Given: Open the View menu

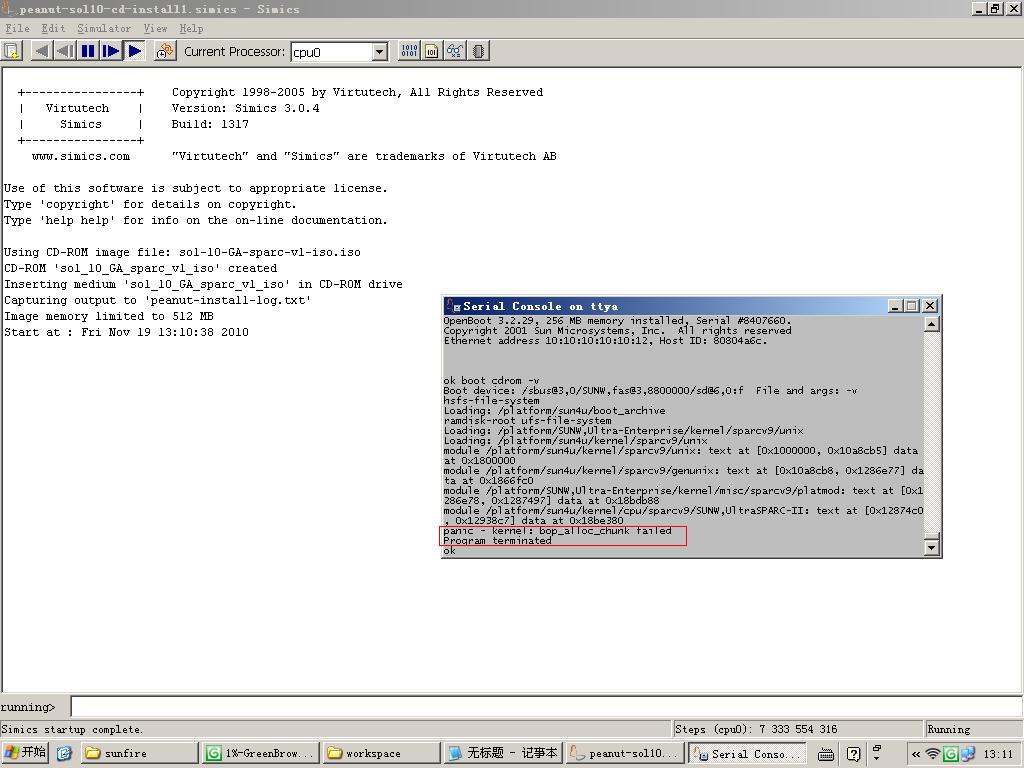Looking at the screenshot, I should coord(155,28).
